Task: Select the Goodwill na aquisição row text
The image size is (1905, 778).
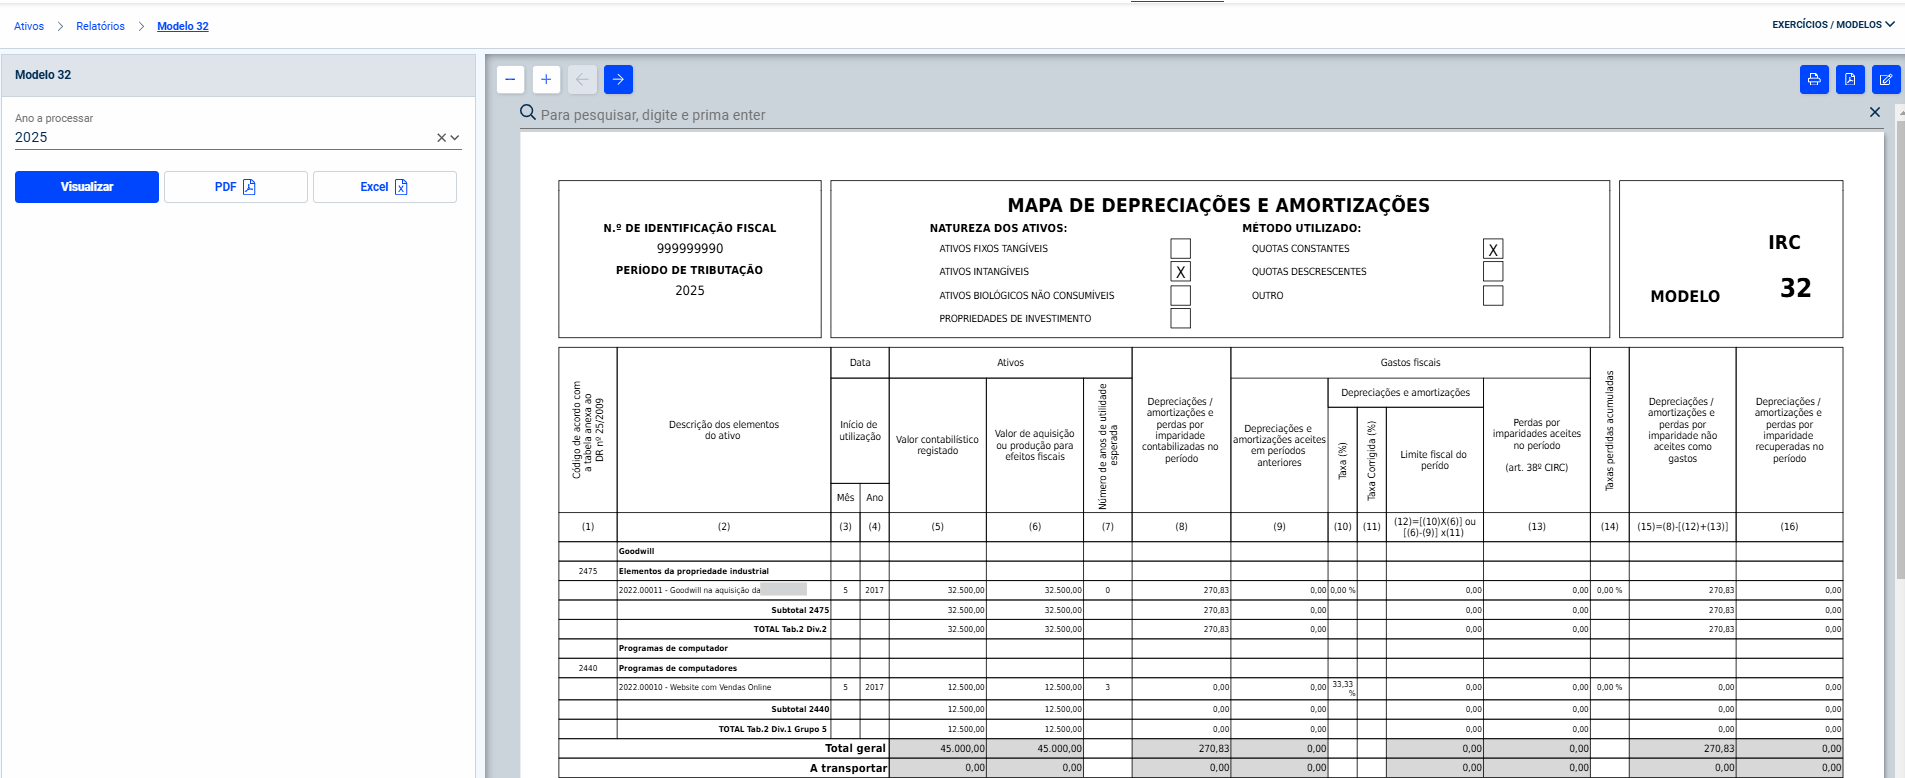Action: (x=689, y=590)
